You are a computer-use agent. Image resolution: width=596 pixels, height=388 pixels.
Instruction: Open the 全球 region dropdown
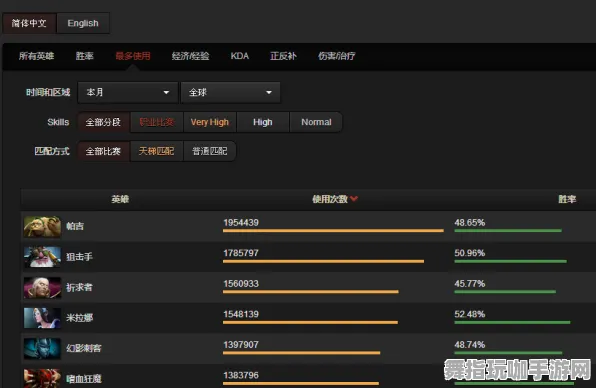[230, 92]
